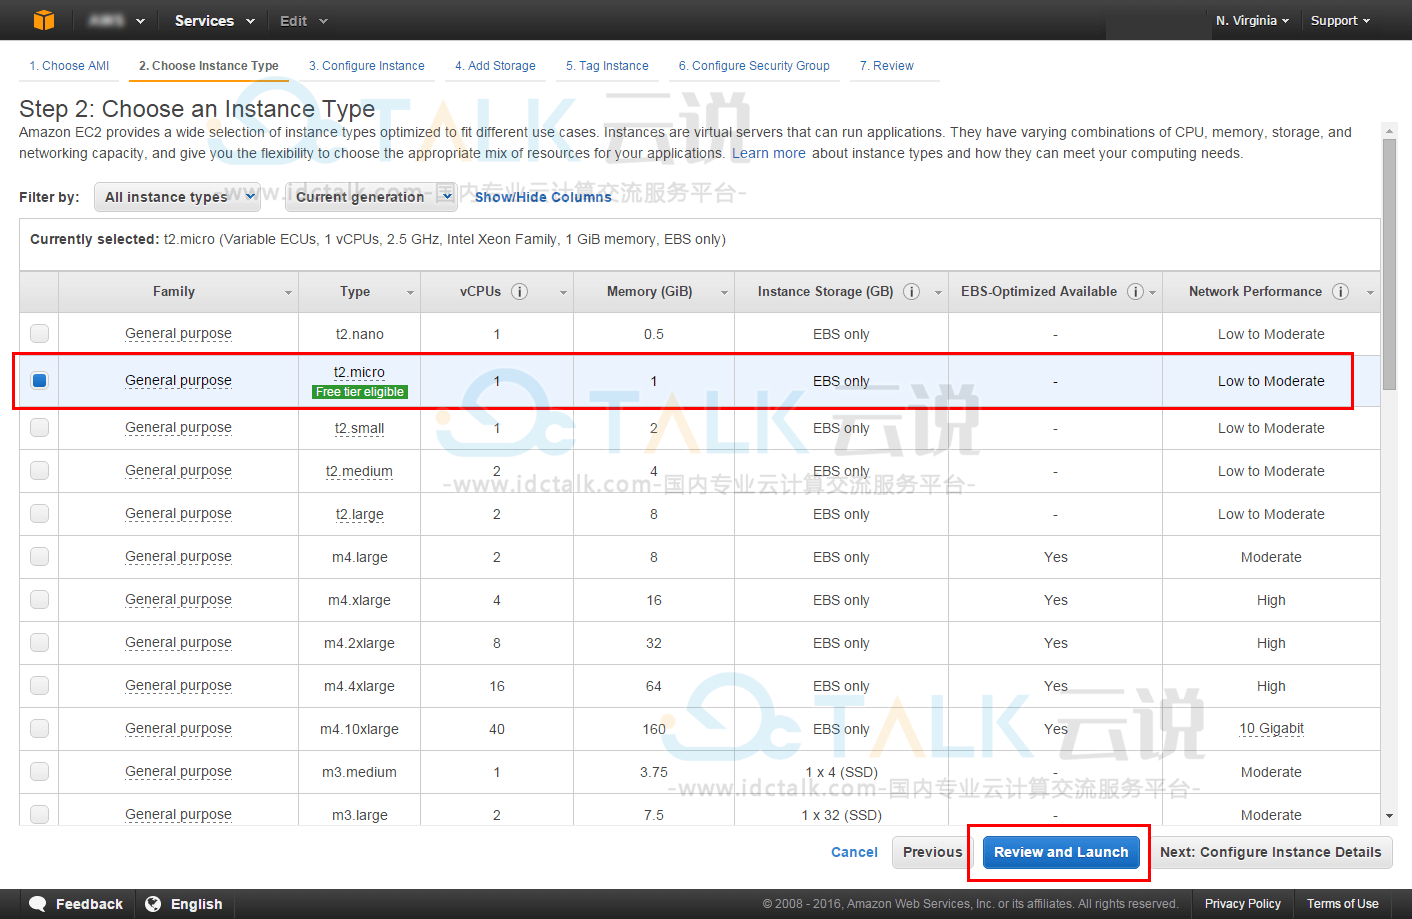Open Network Performance info icon
The height and width of the screenshot is (919, 1412).
pos(1340,291)
